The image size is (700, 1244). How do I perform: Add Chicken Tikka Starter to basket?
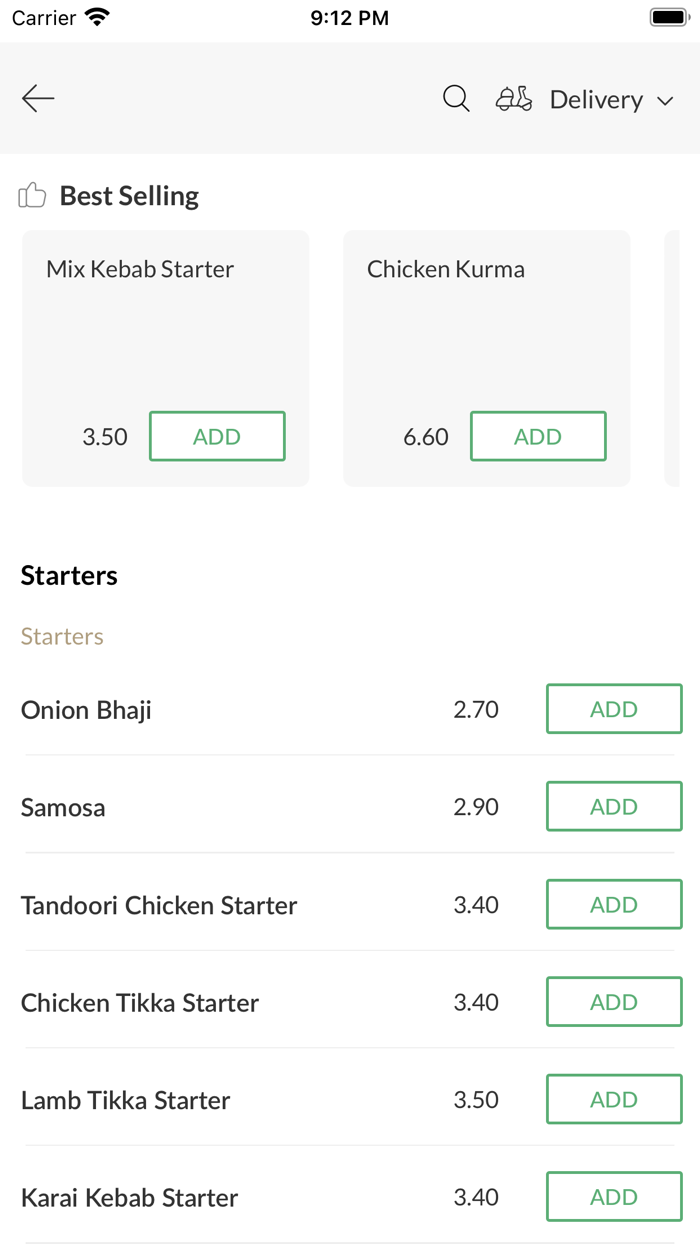click(614, 1002)
